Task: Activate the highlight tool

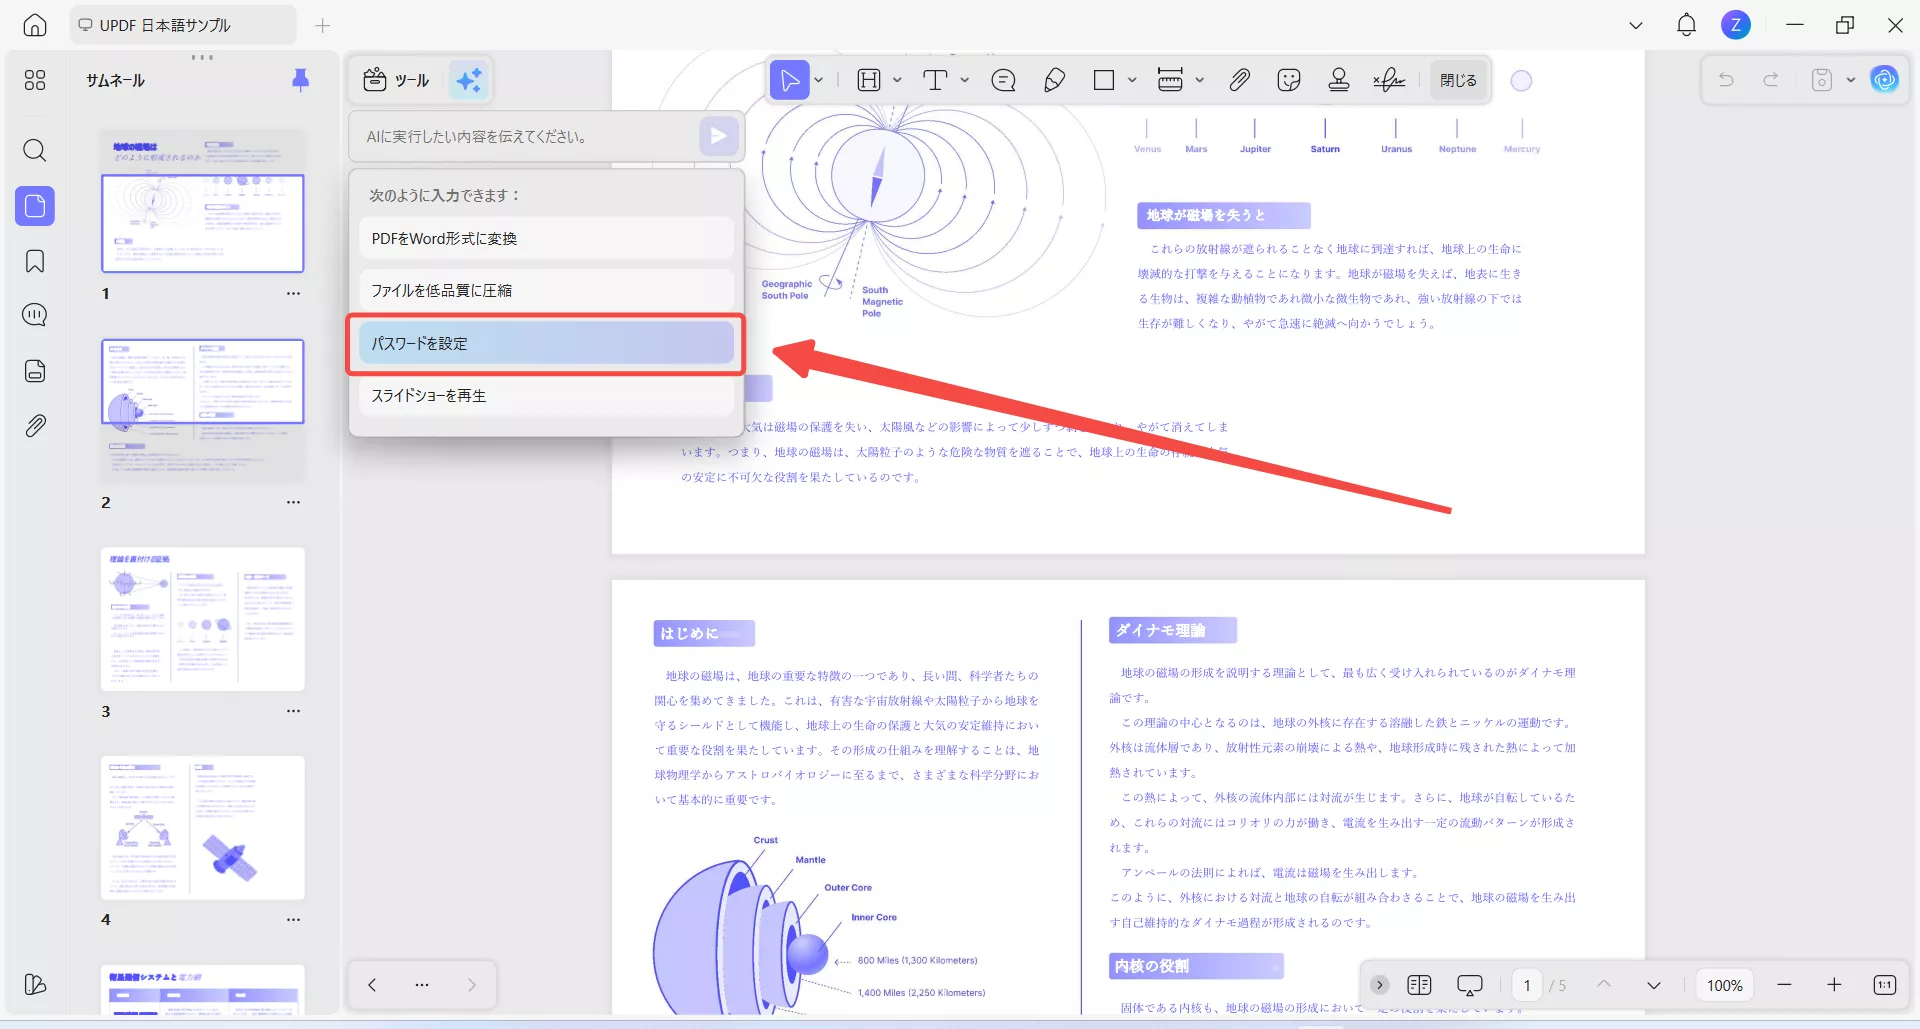Action: (868, 80)
